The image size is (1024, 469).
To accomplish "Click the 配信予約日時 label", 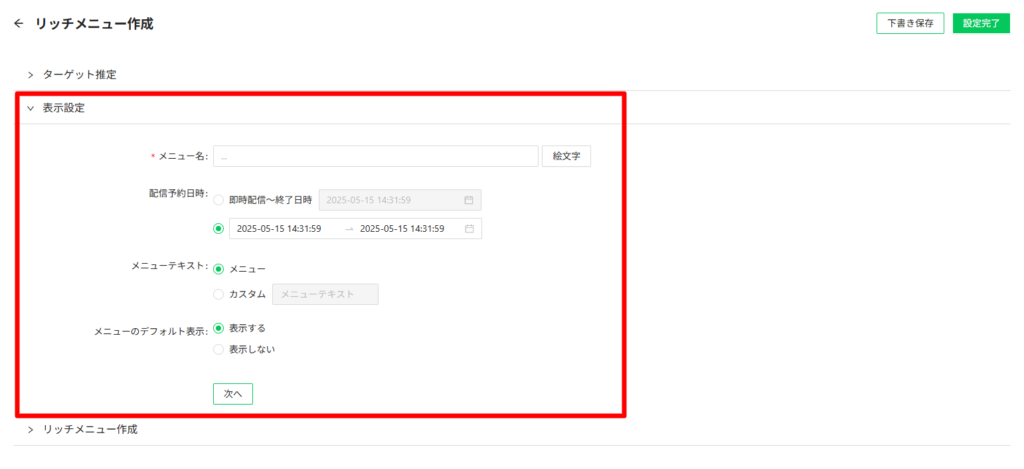I will tap(178, 193).
